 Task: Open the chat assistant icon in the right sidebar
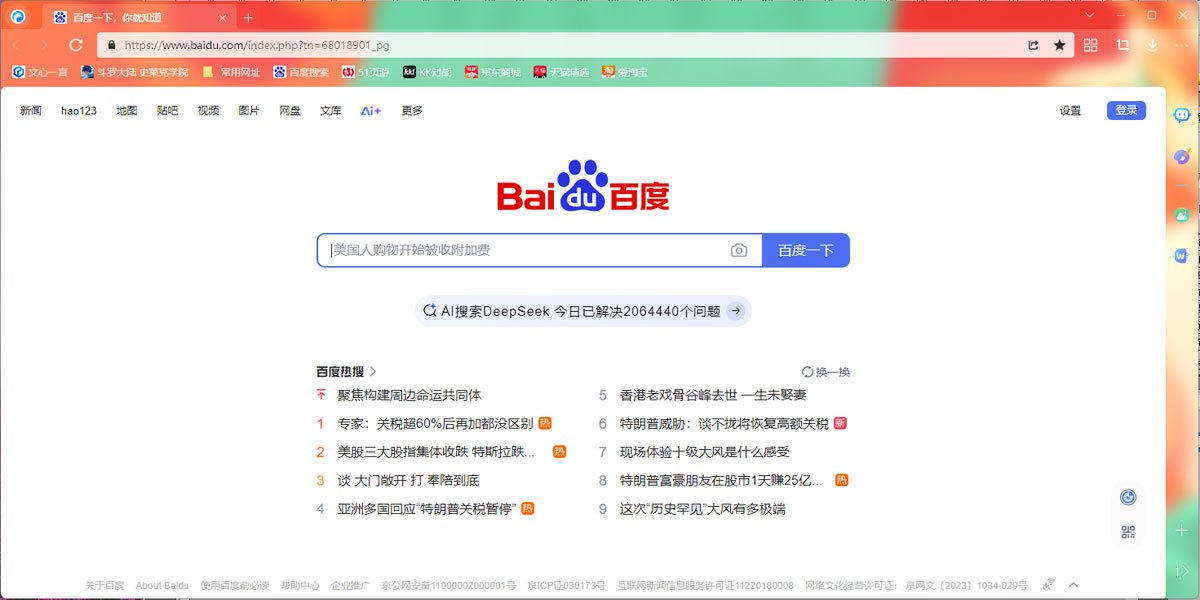point(1181,116)
